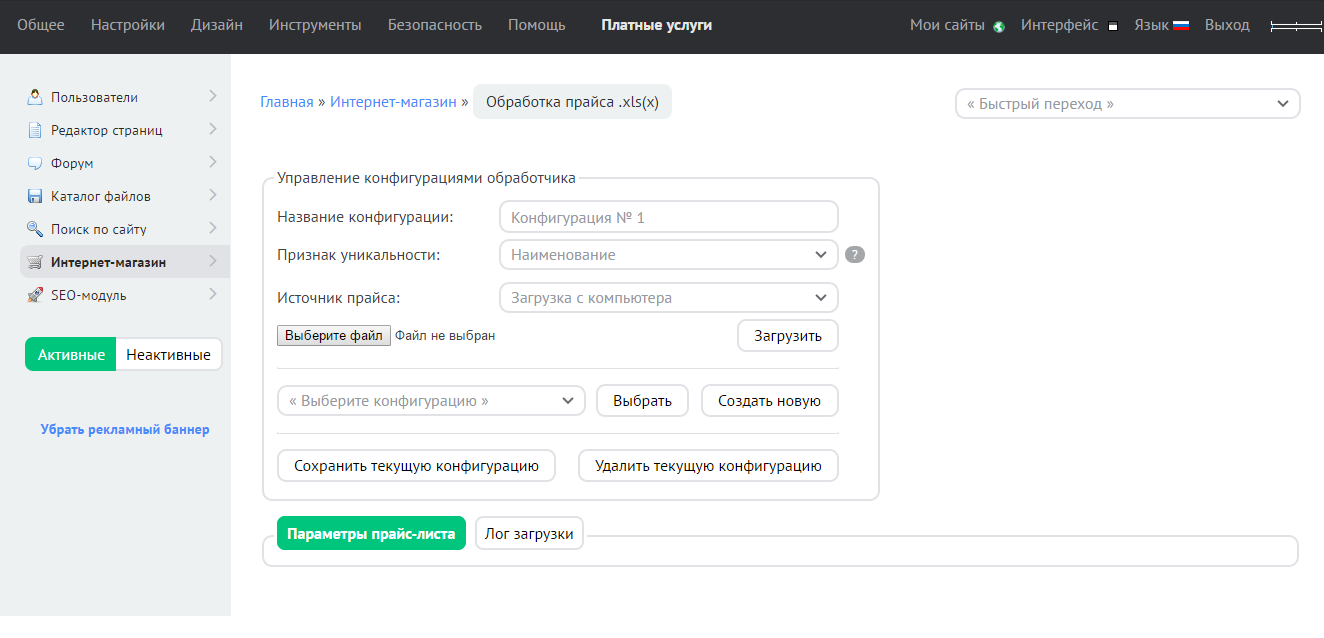
Task: Open the Источник прайса dropdown
Action: (x=668, y=298)
